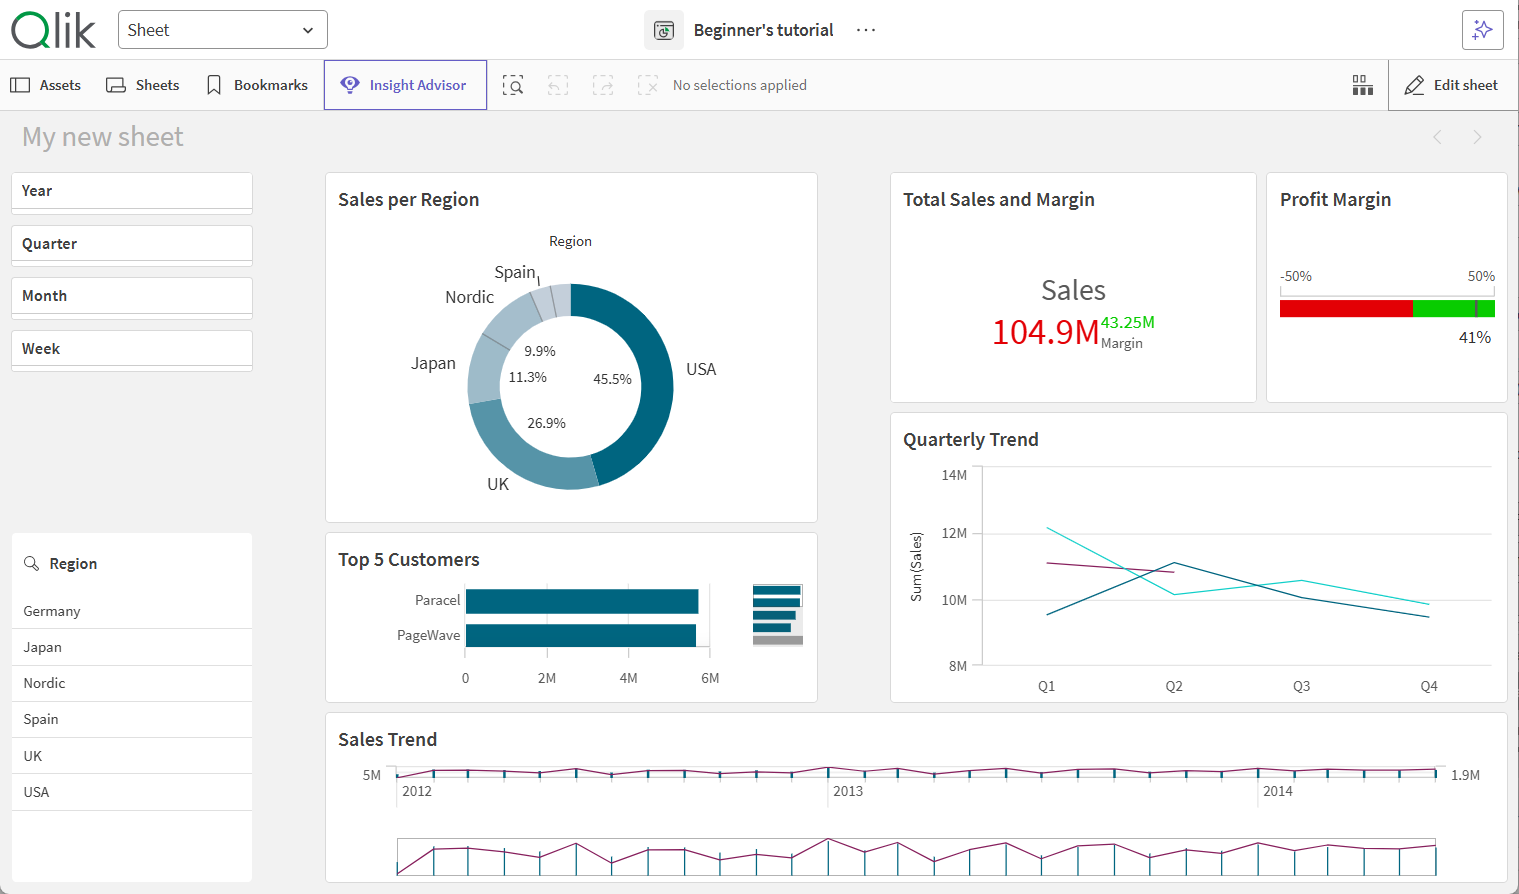Screen dimensions: 1519x894
Task: Select USA in the Region list
Action: coord(132,792)
